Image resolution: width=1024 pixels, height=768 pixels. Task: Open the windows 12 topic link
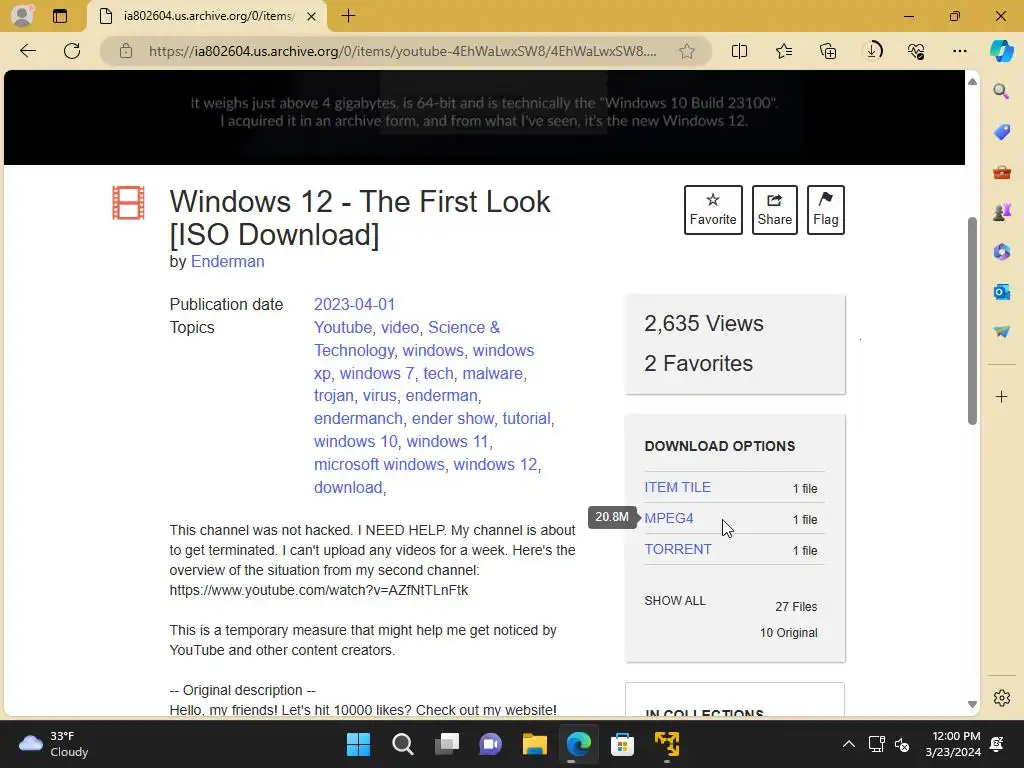click(x=495, y=464)
